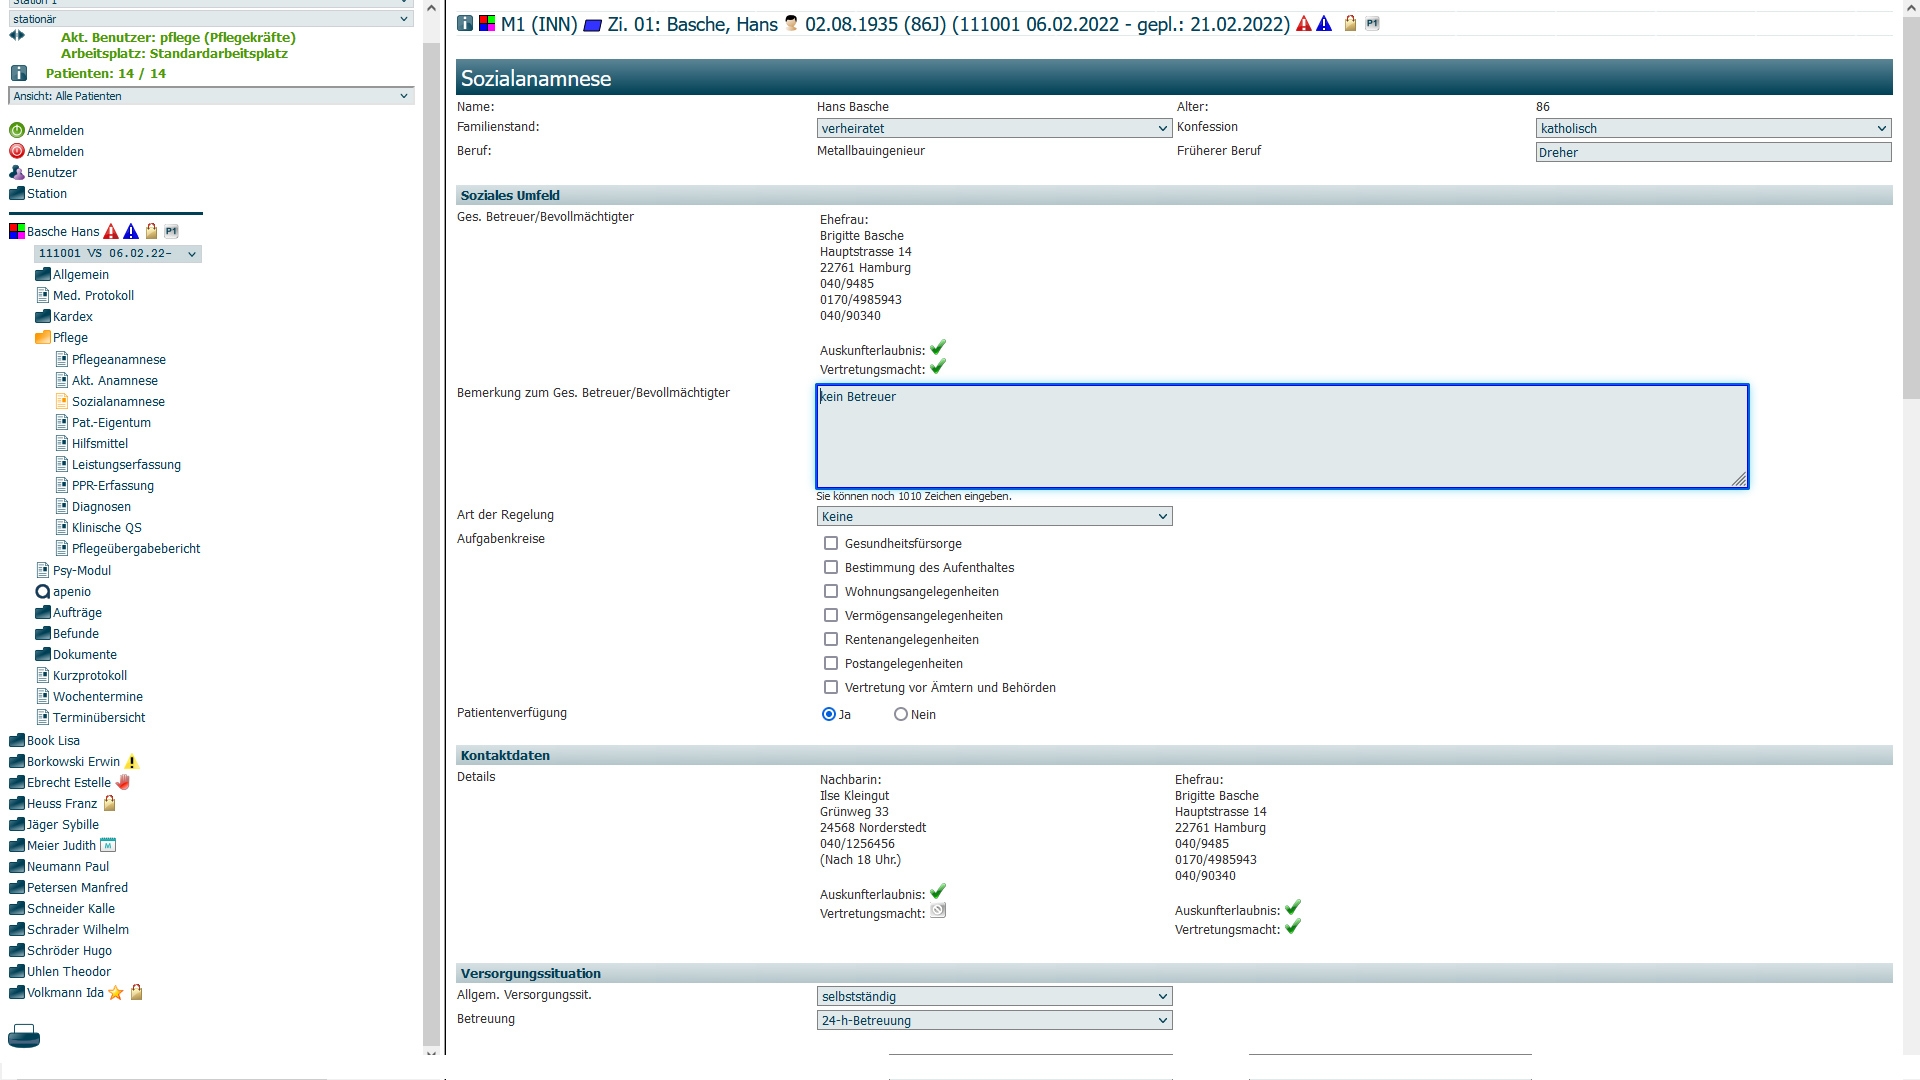1920x1080 pixels.
Task: Click the apenio magnifier icon
Action: tap(42, 592)
